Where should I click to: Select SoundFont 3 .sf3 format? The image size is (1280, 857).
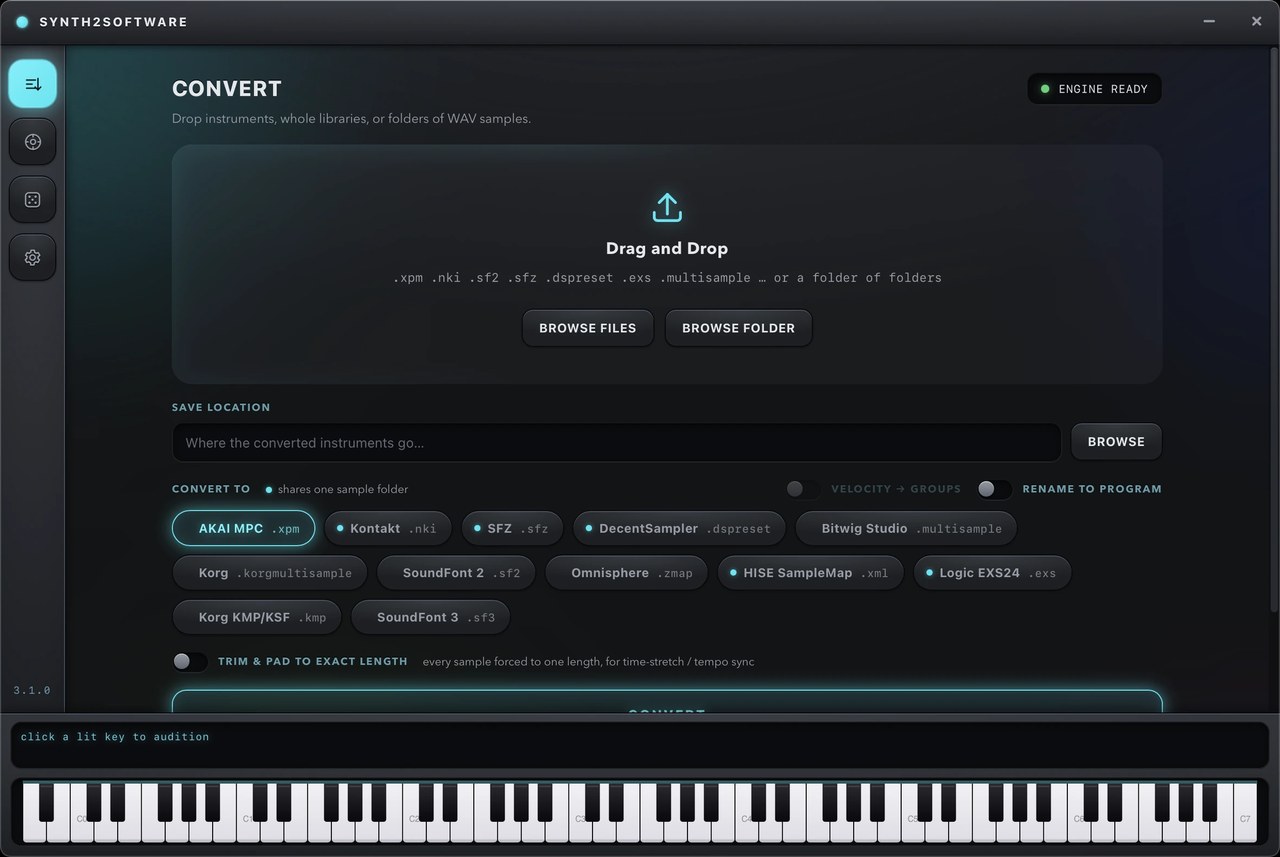click(x=431, y=617)
